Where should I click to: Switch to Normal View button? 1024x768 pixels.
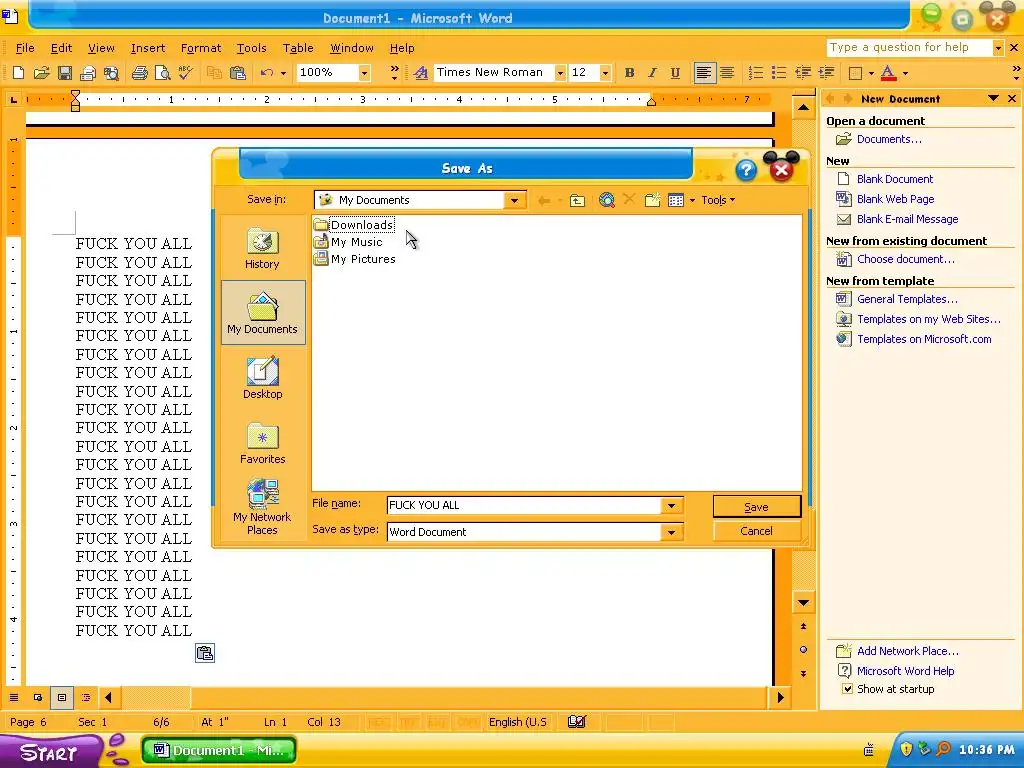14,697
